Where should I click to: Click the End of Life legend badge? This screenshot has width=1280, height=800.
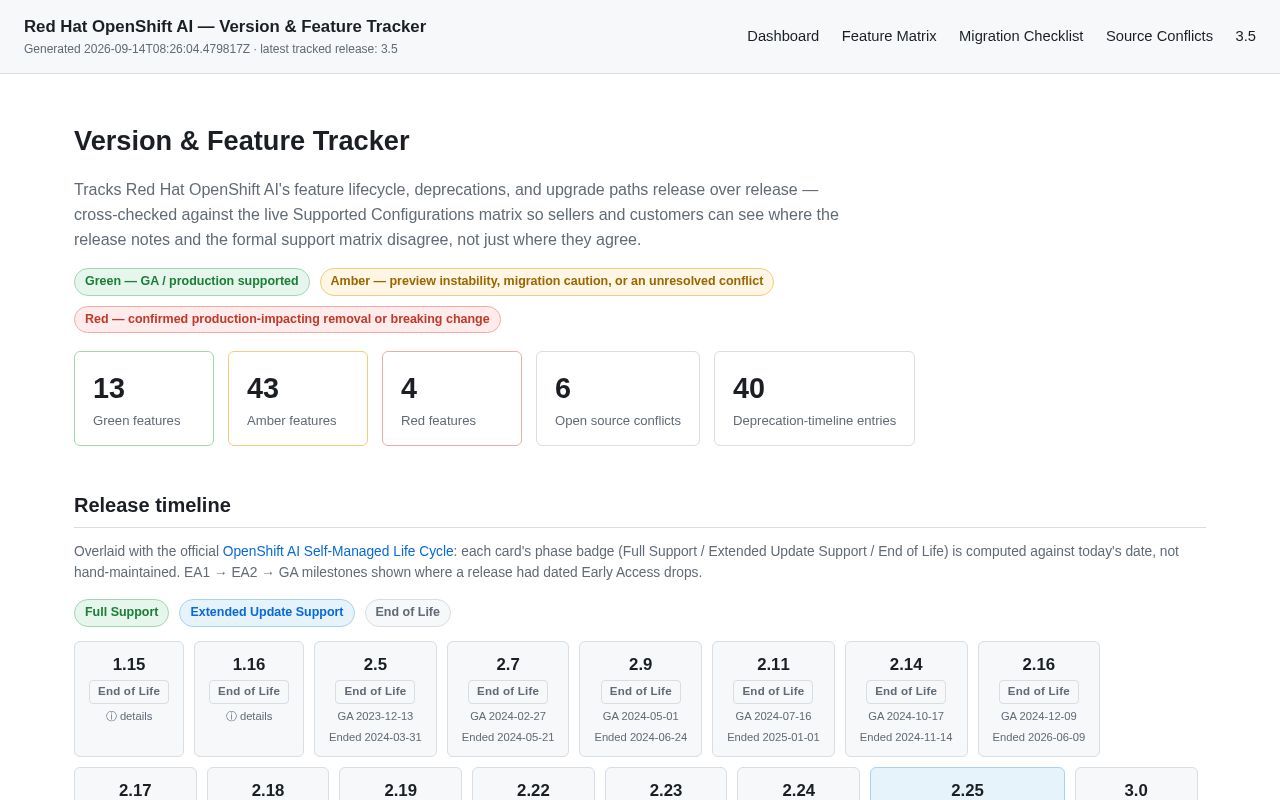pyautogui.click(x=408, y=613)
